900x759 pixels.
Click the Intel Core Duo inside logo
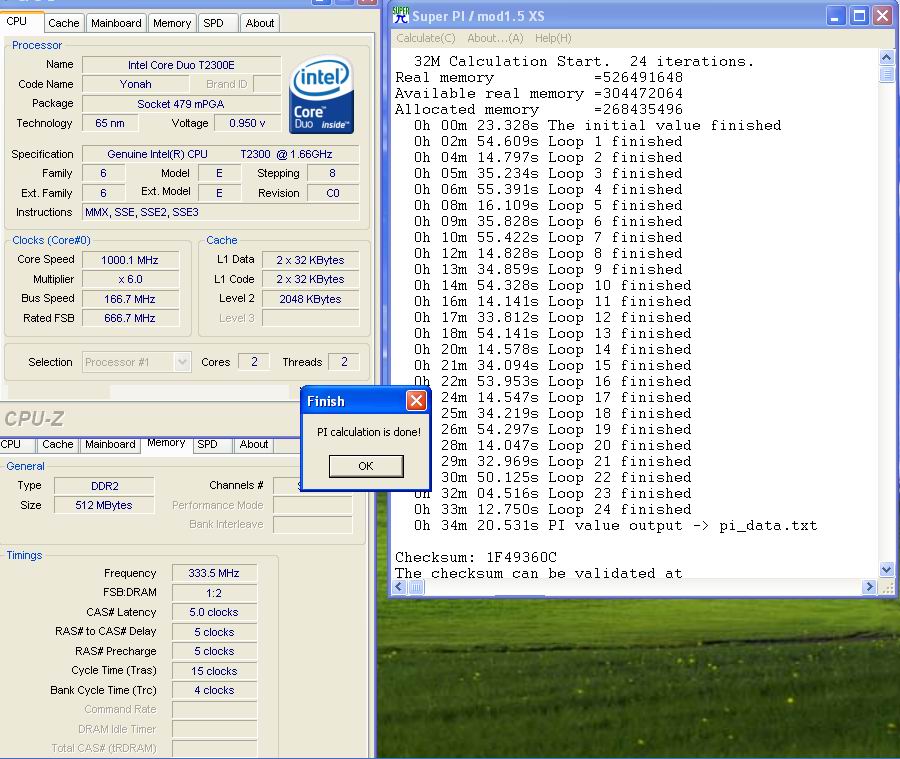click(x=321, y=94)
